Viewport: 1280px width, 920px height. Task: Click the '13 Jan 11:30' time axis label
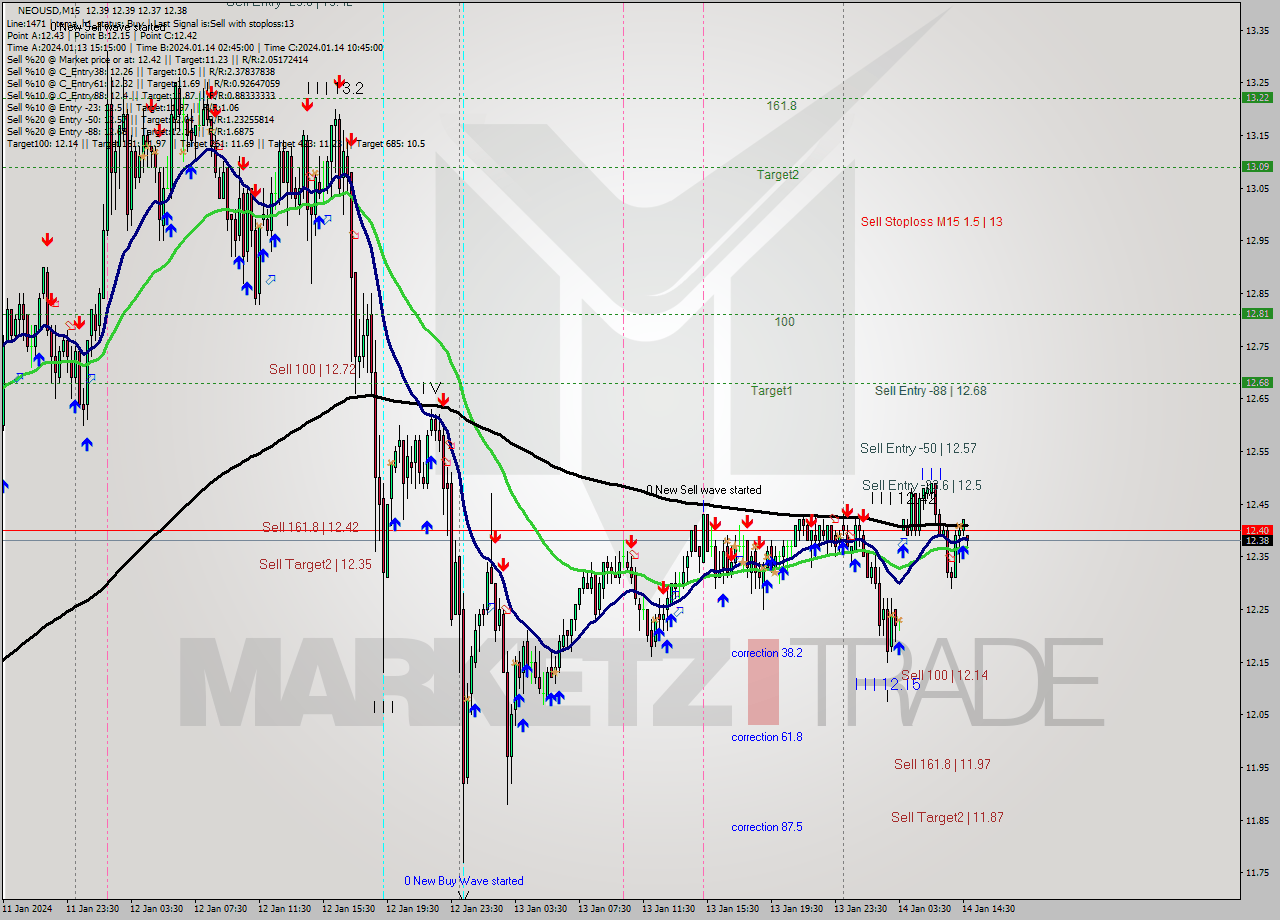point(668,909)
